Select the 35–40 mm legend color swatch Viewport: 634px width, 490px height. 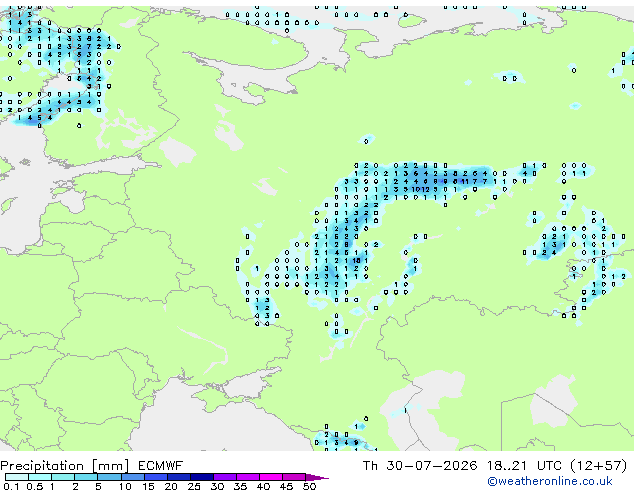point(247,477)
